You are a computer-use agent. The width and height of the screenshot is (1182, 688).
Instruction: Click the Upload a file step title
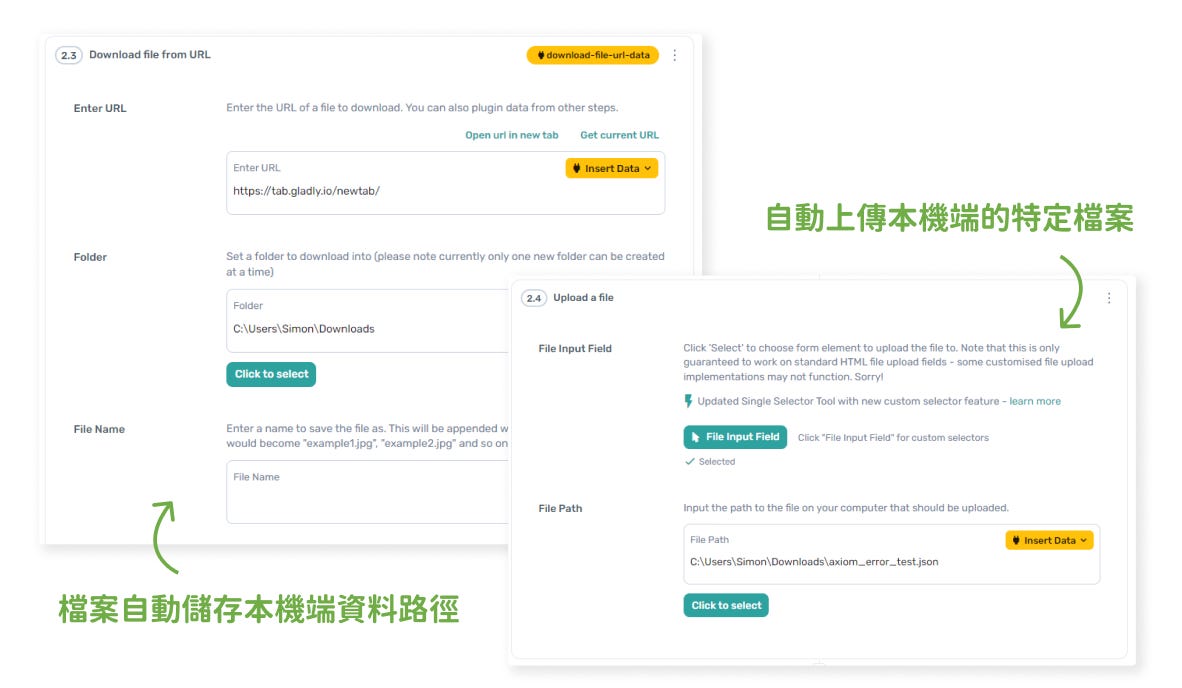pos(583,298)
